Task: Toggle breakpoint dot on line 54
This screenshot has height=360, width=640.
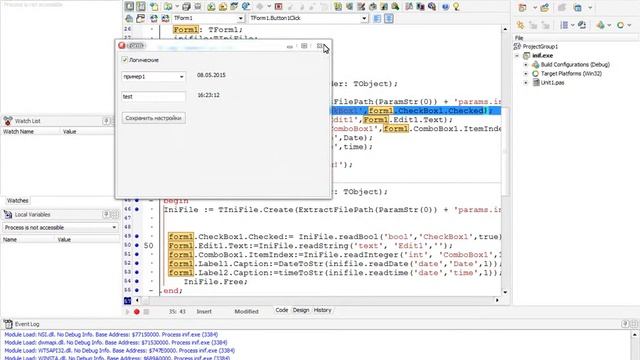Action: click(x=137, y=281)
